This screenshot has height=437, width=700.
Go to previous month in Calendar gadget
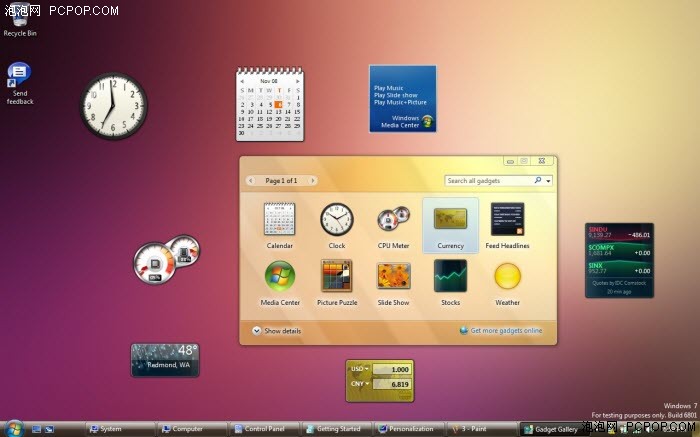(x=242, y=81)
